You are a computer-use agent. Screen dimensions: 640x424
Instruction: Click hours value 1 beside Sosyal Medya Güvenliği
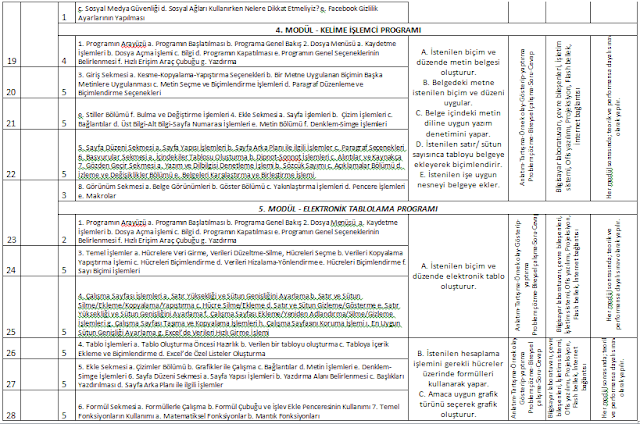pos(64,18)
